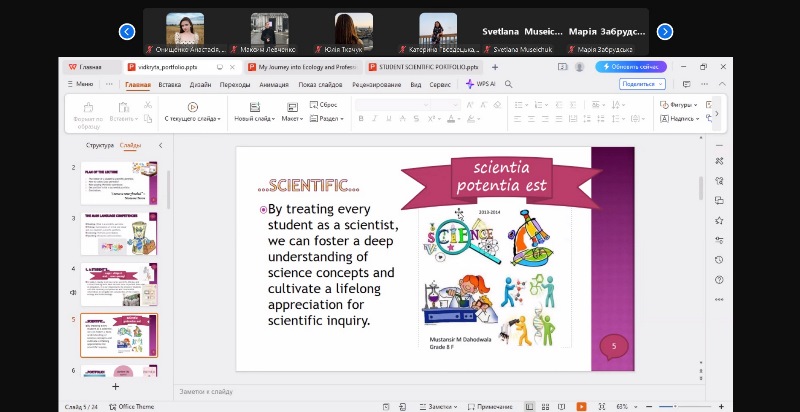Switch to the Структура panel tab

point(100,146)
